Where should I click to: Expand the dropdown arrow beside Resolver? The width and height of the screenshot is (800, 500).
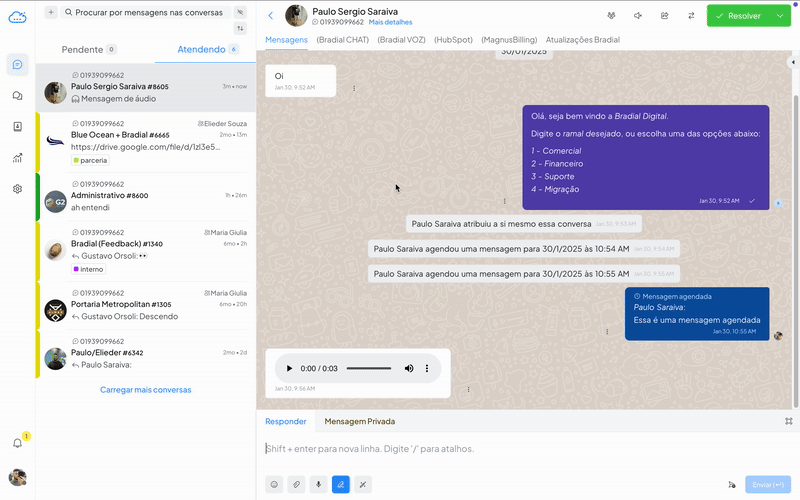(x=780, y=16)
